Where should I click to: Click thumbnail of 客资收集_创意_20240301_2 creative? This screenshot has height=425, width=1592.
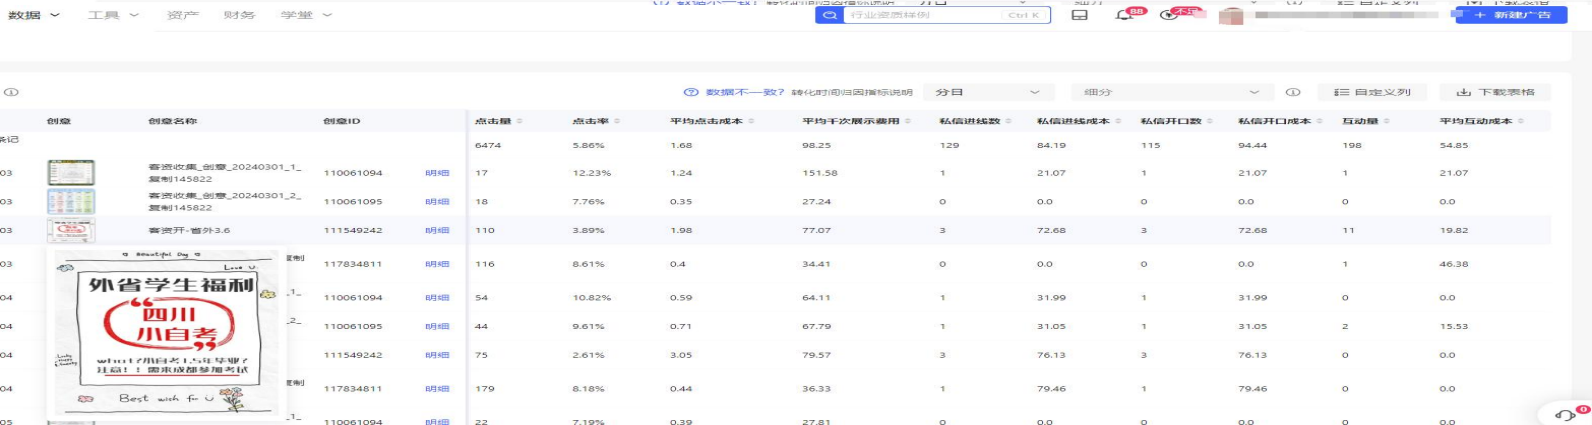71,201
